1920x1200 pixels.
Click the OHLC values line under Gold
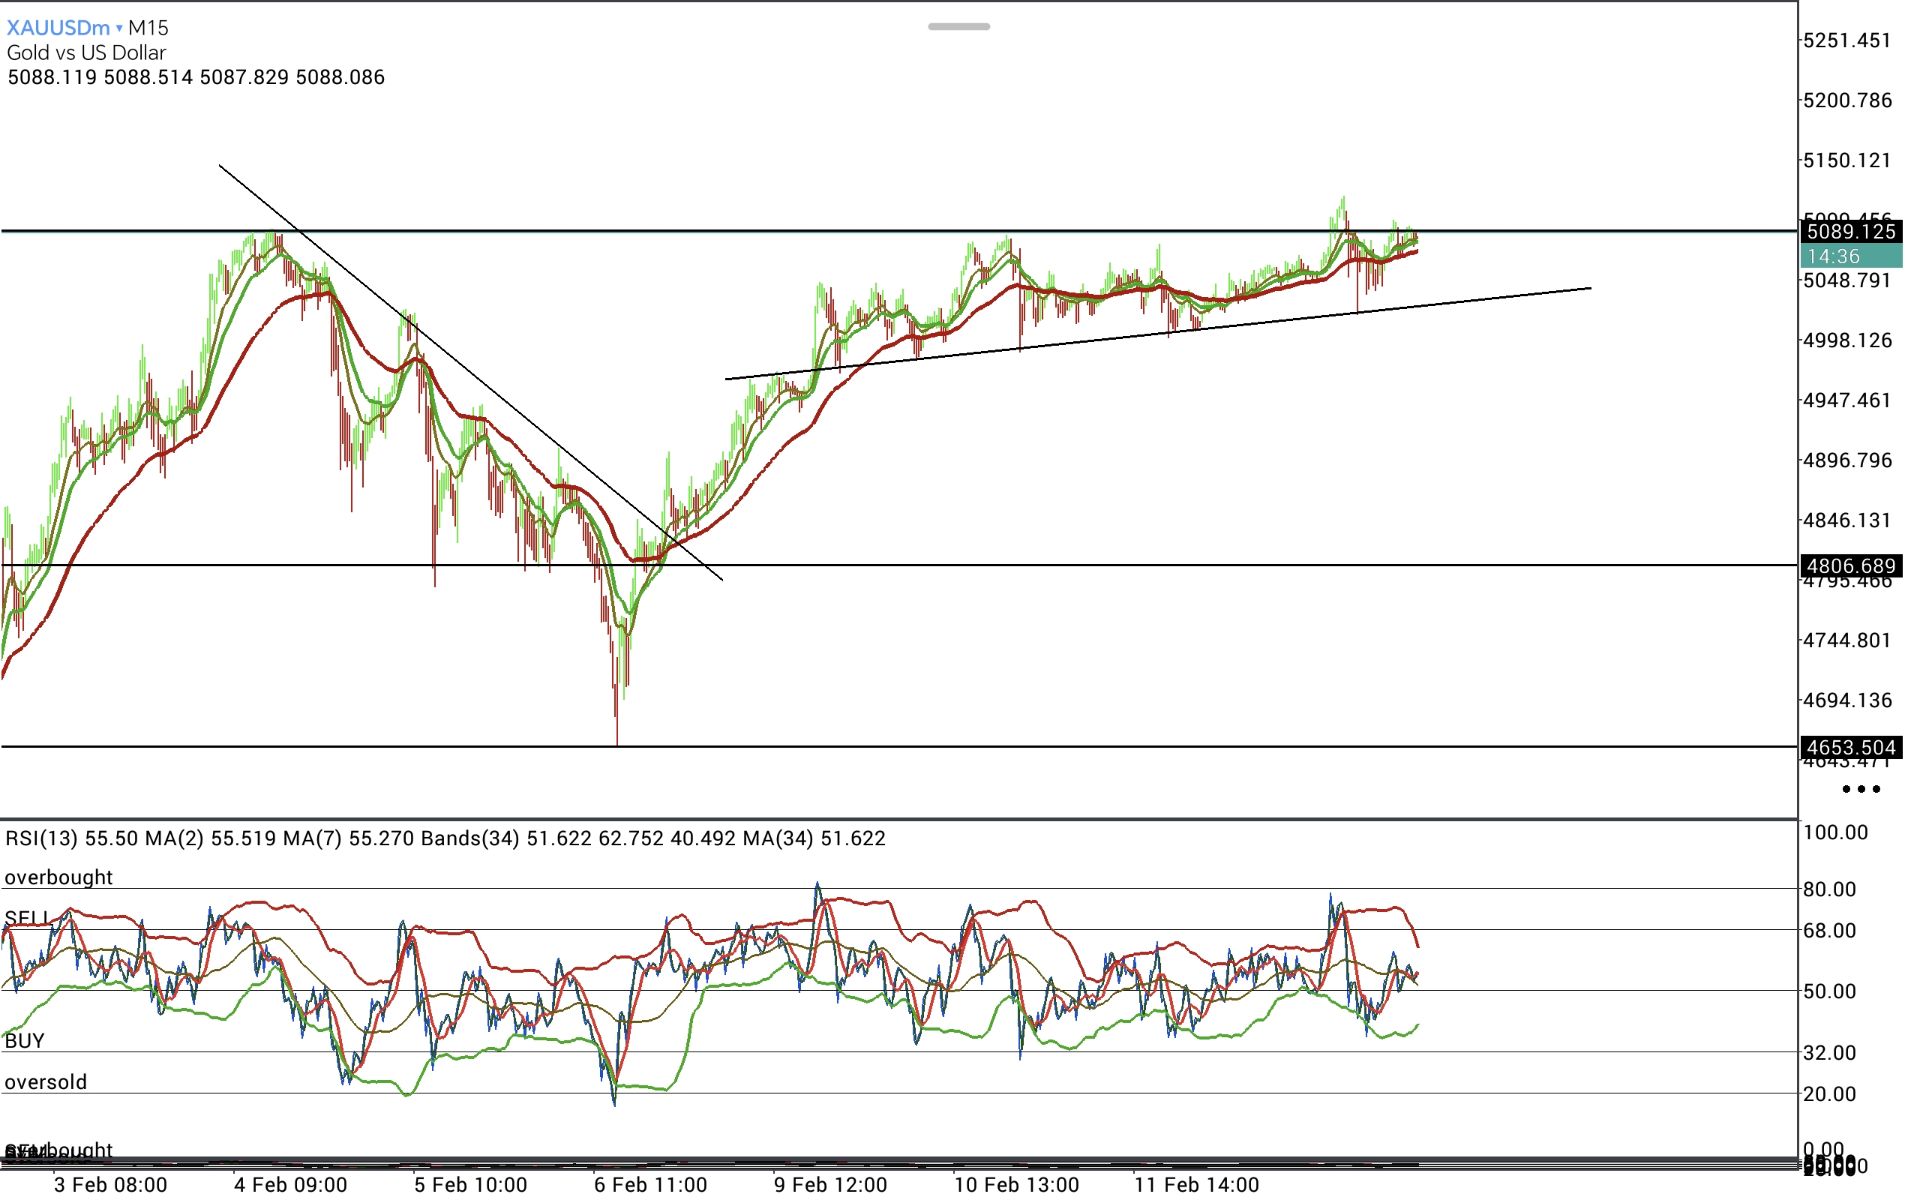pos(196,77)
